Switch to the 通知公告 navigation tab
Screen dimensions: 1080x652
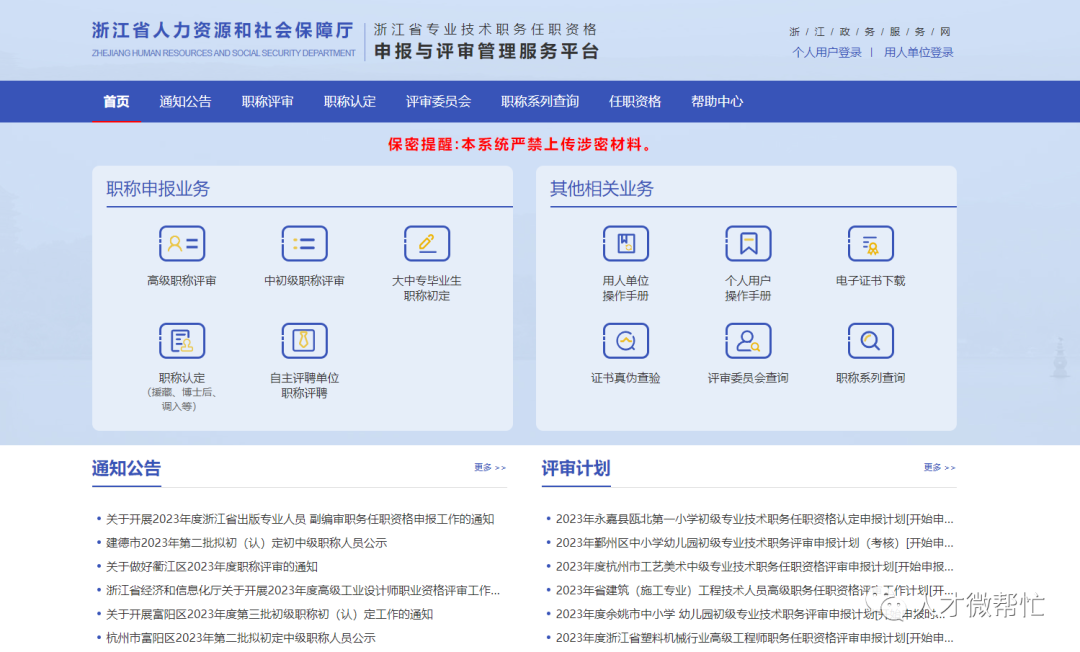tap(182, 101)
